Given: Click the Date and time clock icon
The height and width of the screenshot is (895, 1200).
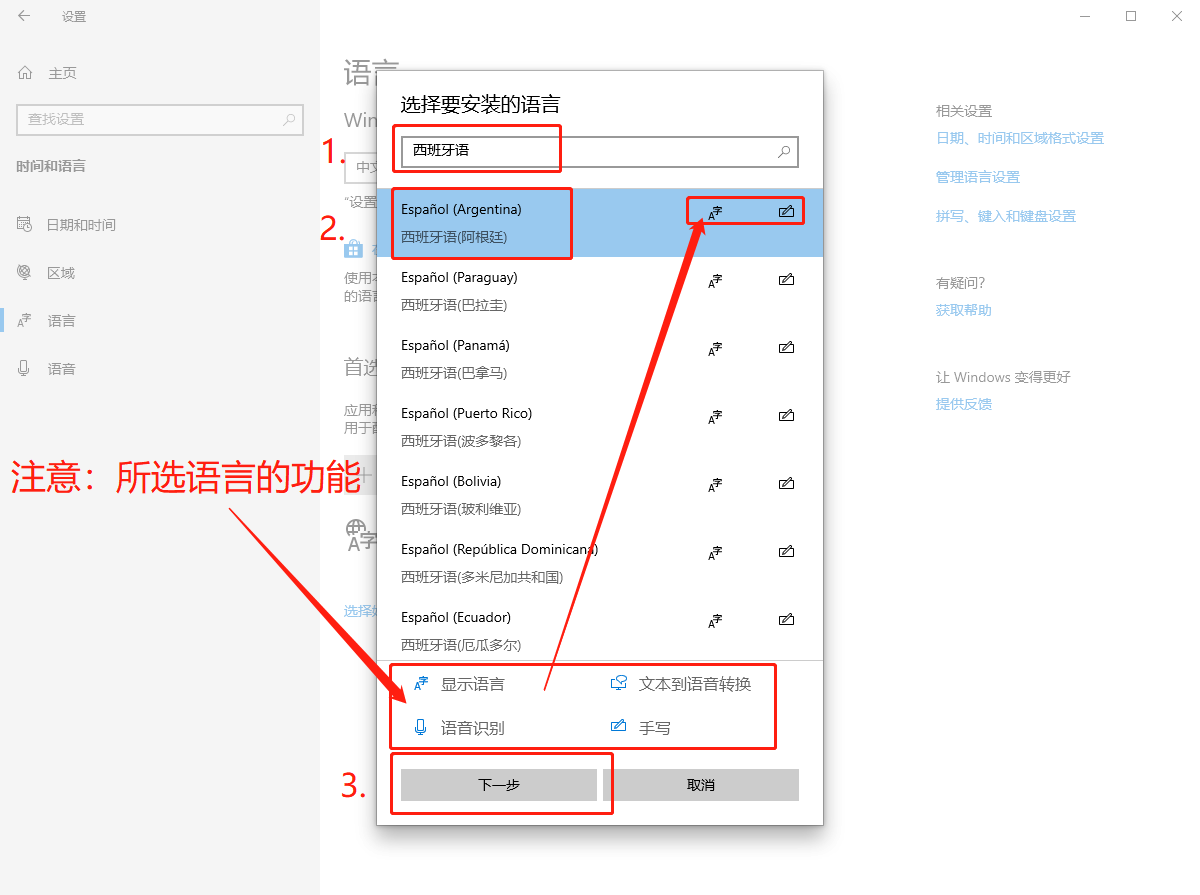Looking at the screenshot, I should pyautogui.click(x=25, y=225).
